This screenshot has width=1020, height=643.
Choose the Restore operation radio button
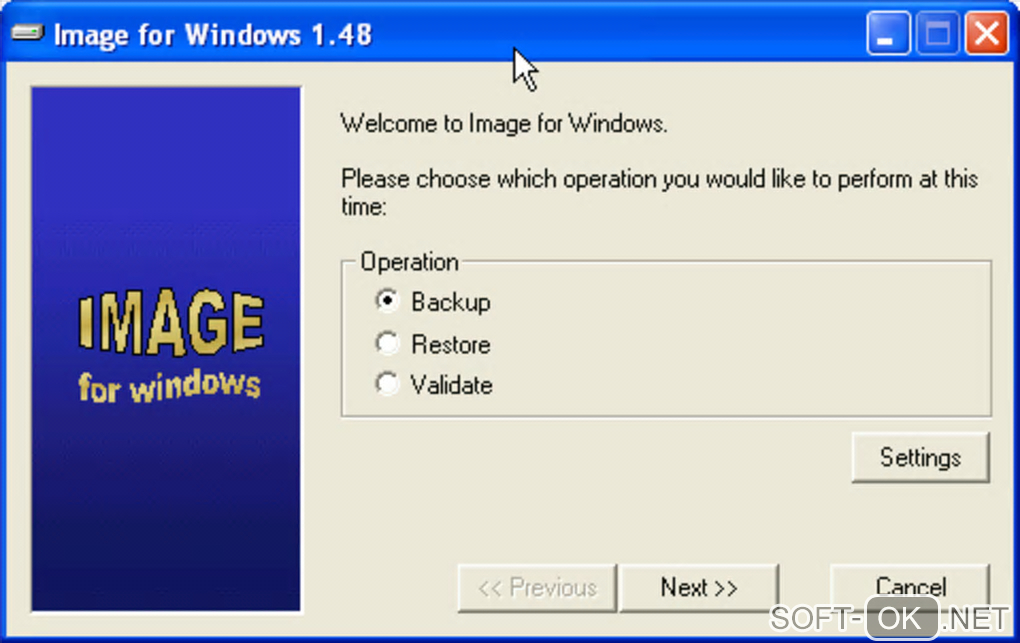(x=387, y=343)
